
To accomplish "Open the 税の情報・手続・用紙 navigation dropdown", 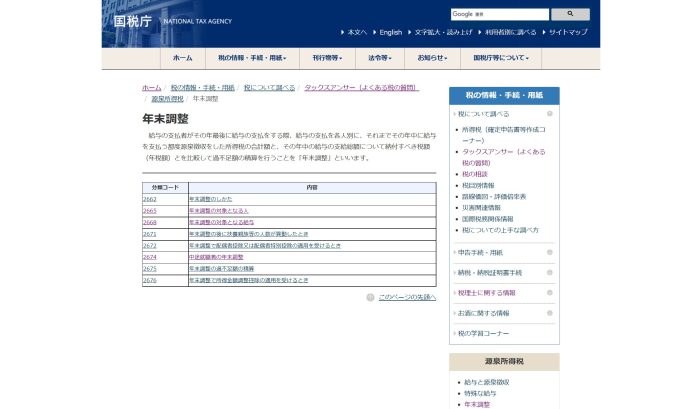I will (x=252, y=58).
